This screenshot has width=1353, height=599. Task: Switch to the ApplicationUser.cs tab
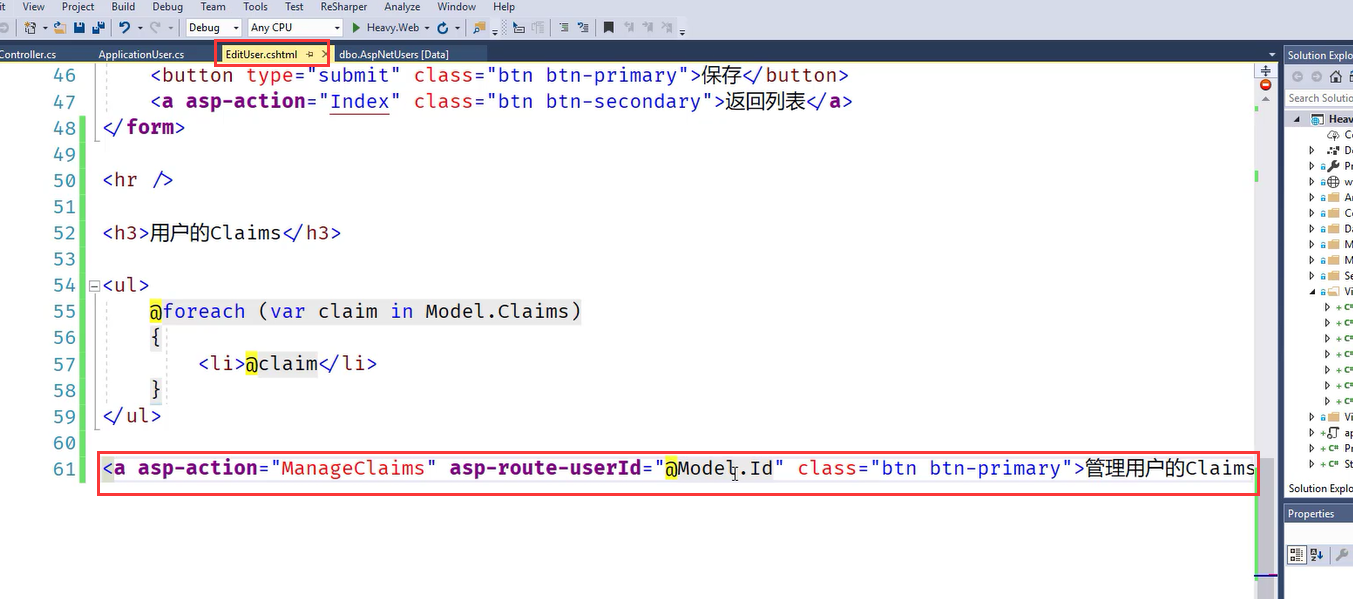point(141,54)
